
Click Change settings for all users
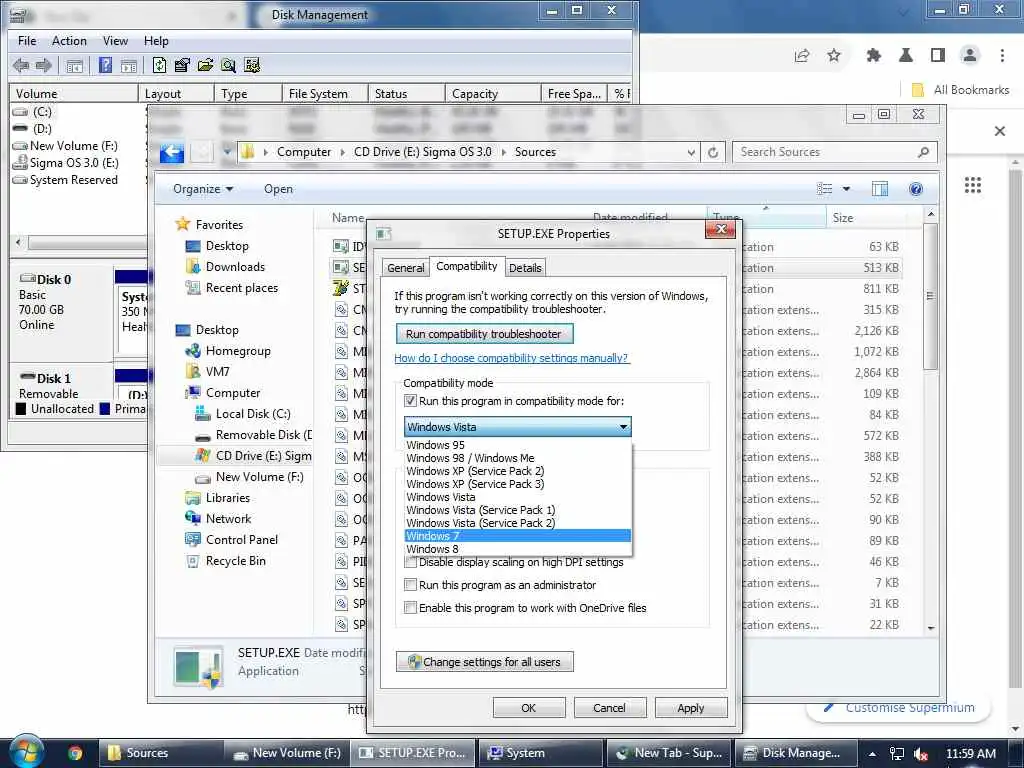484,662
